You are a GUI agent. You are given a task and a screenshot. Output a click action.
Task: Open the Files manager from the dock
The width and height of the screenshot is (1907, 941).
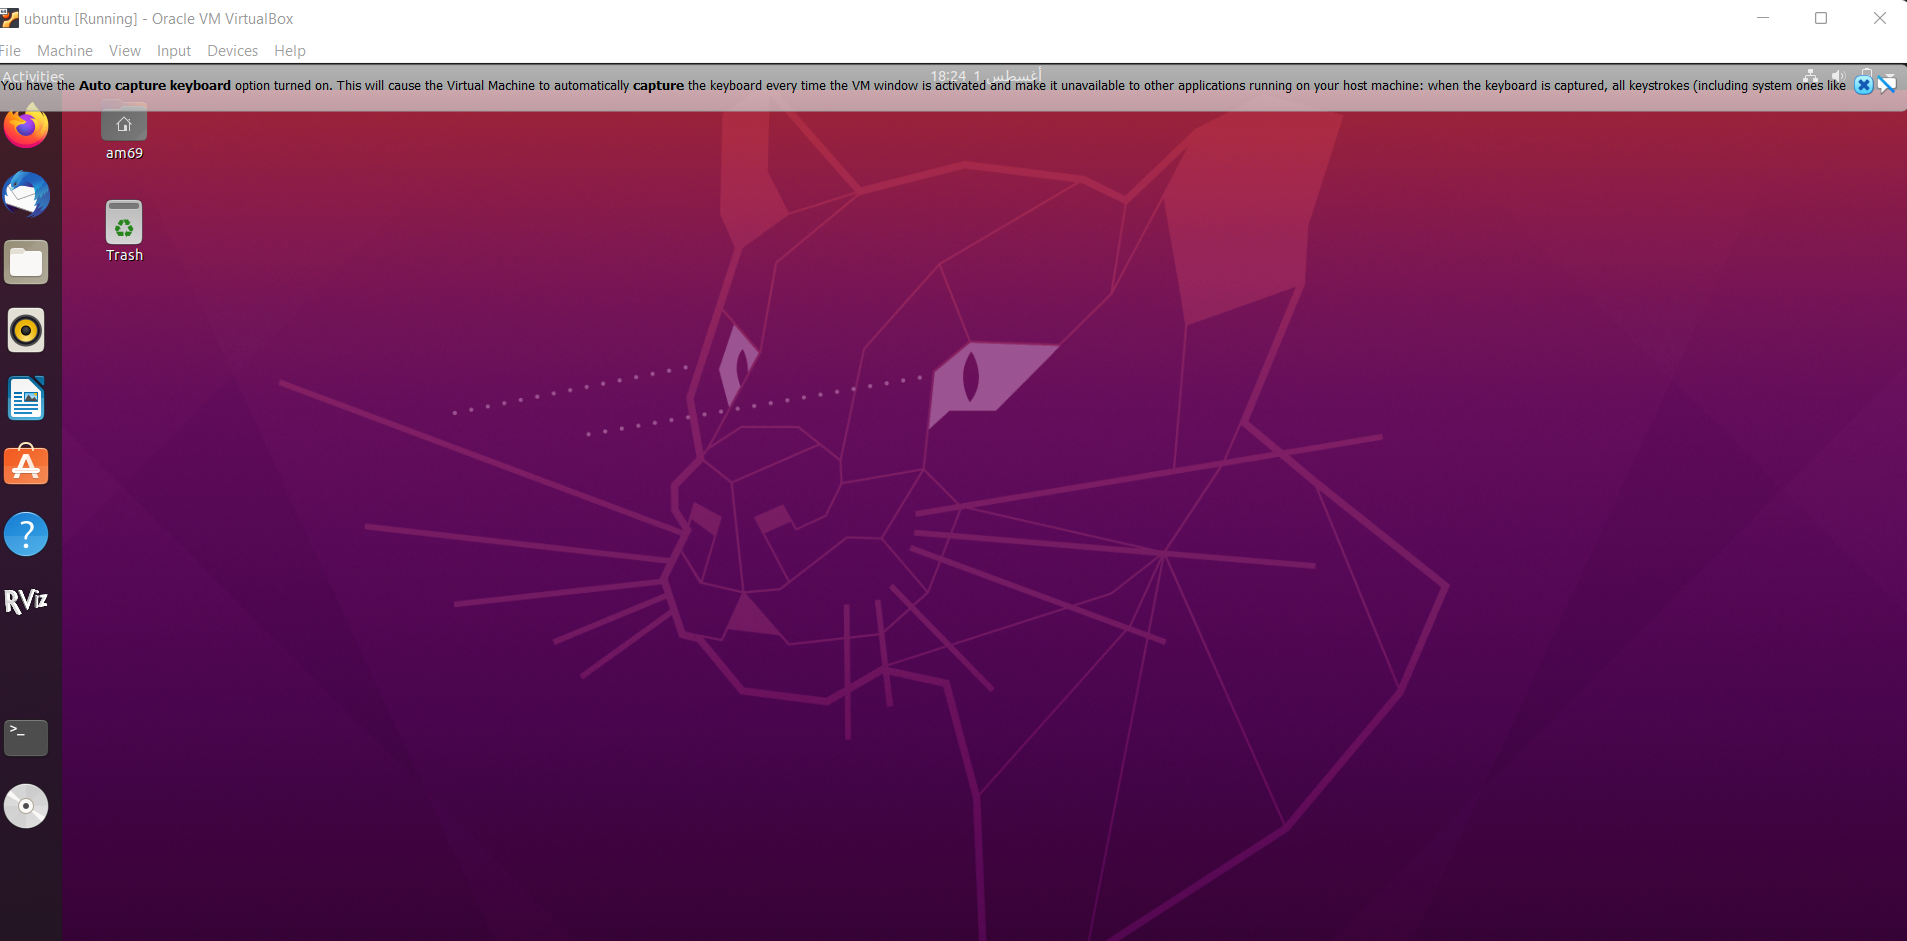point(26,262)
